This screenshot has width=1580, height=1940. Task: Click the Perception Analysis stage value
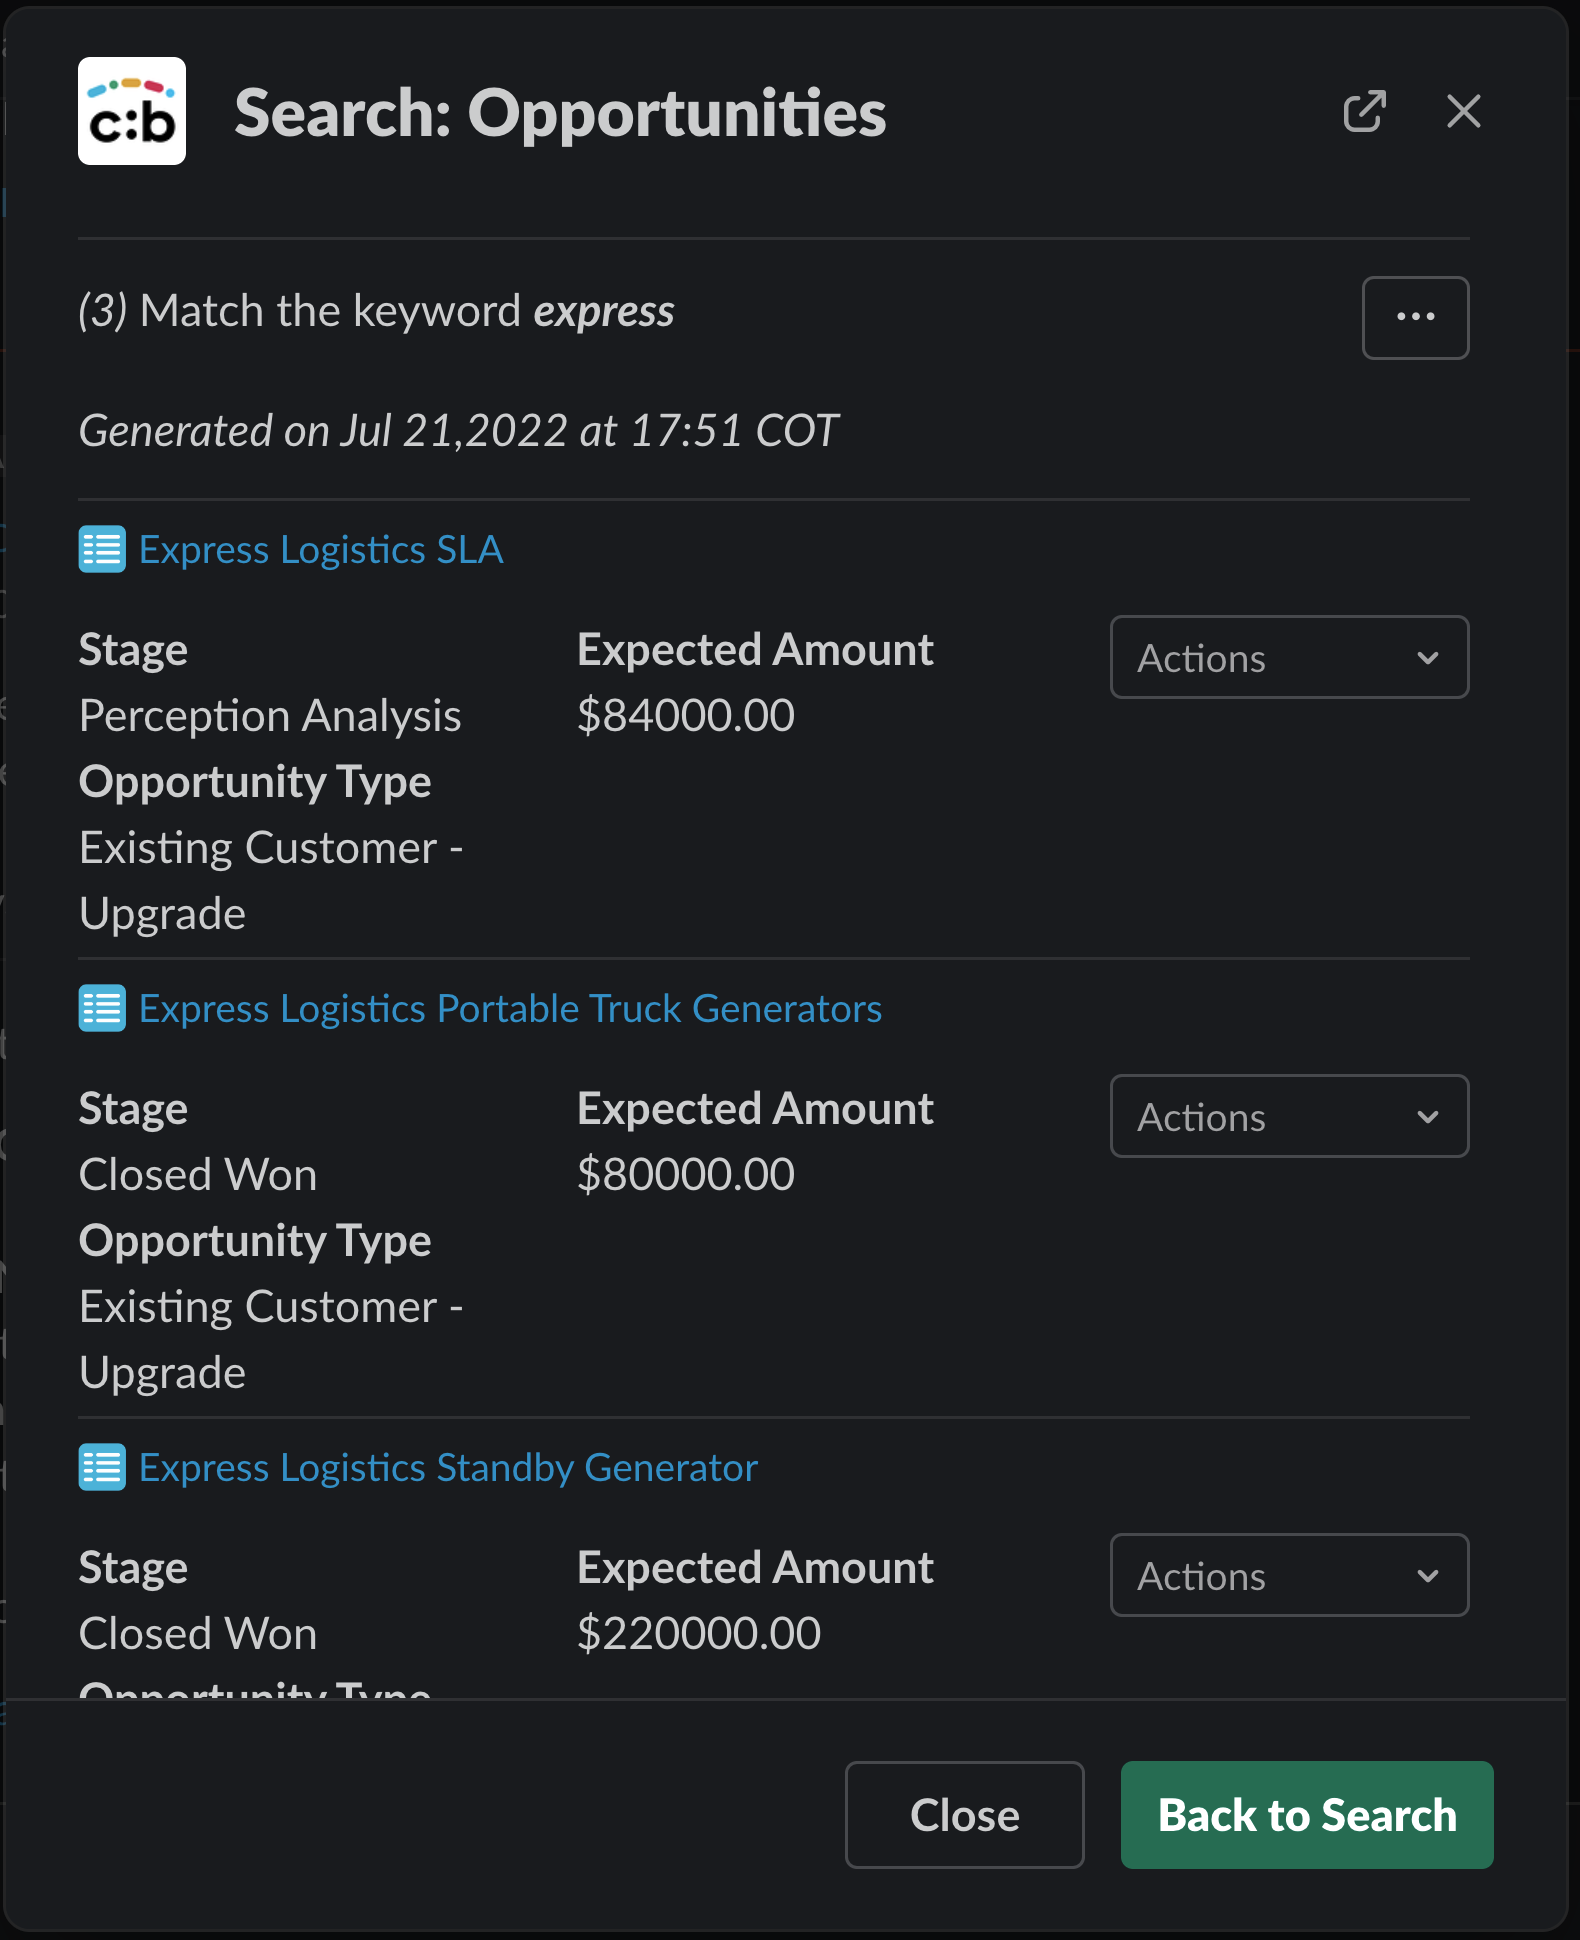click(270, 715)
